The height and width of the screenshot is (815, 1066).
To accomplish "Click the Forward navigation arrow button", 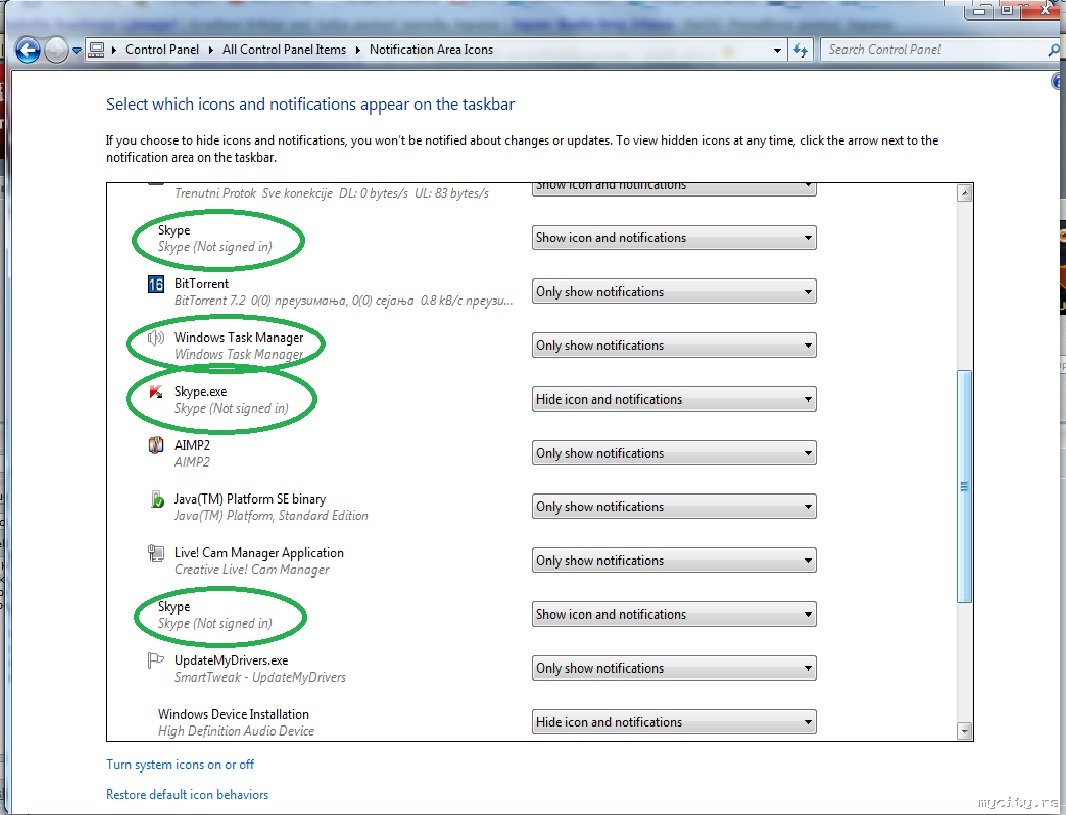I will point(56,50).
